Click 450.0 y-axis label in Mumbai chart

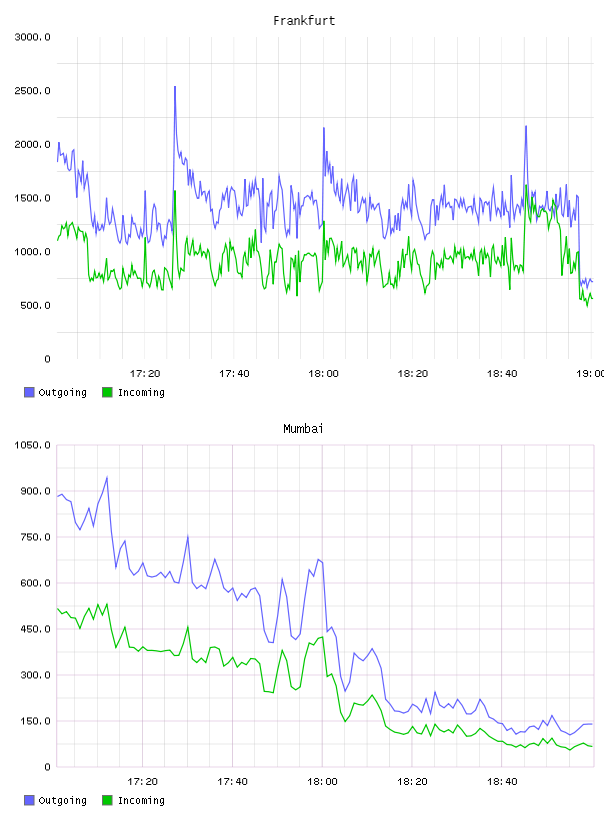pos(35,629)
